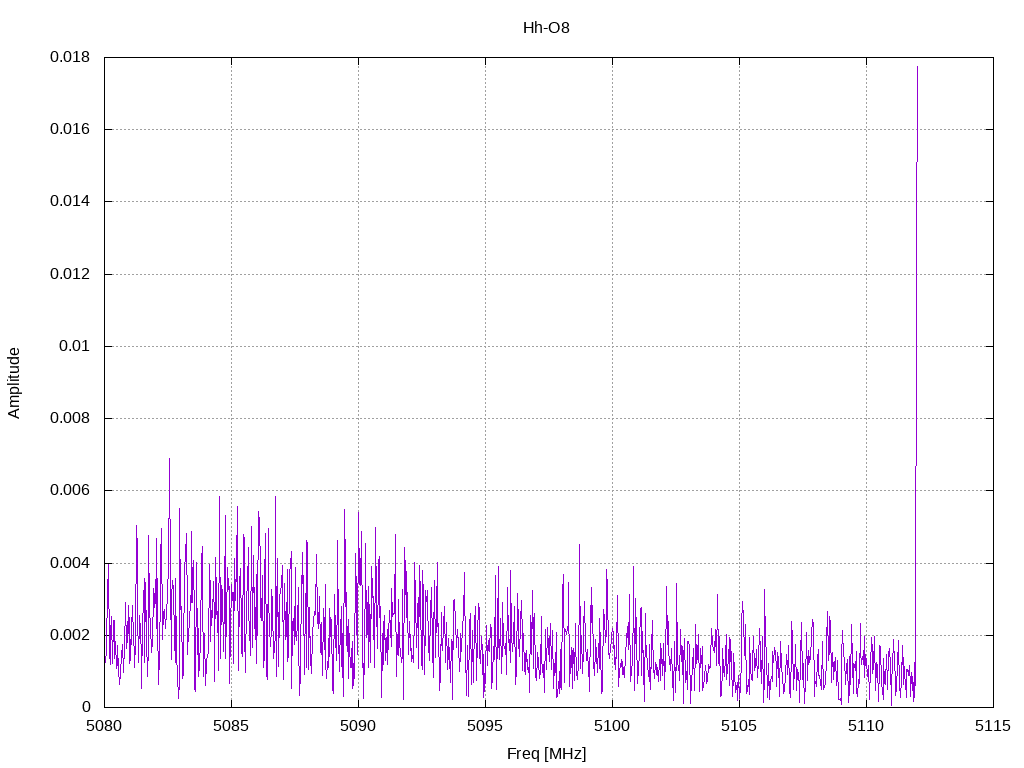Click the tall spike peak near 5112 MHz
The height and width of the screenshot is (768, 1024).
917,67
